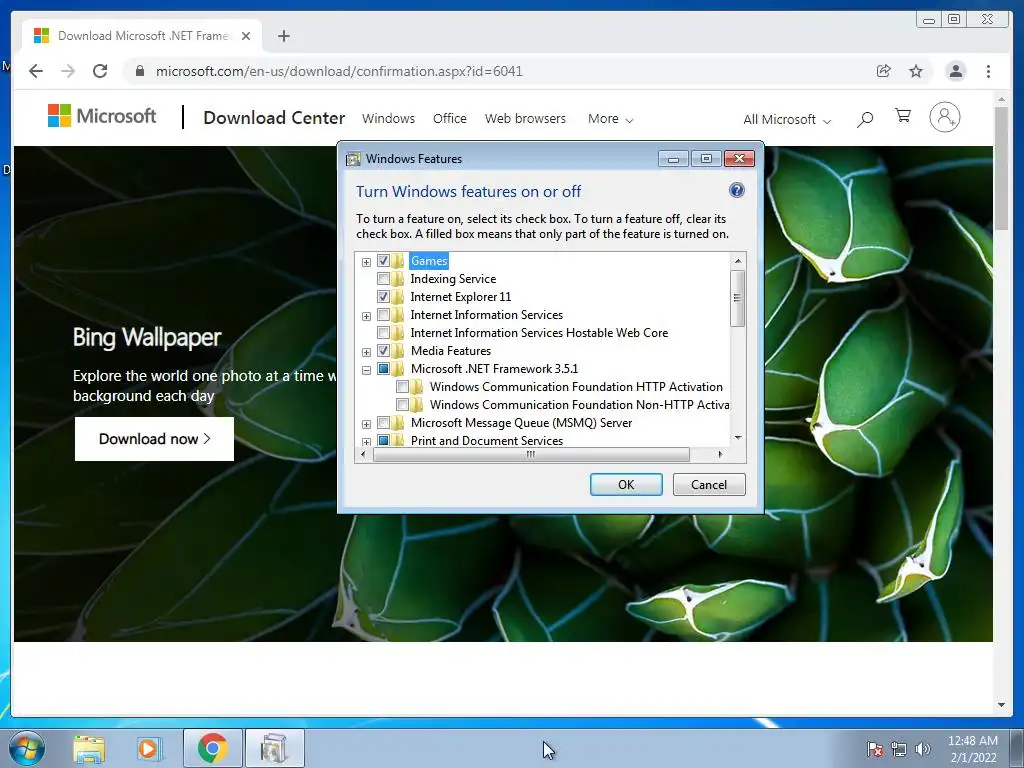Viewport: 1024px width, 768px height.
Task: Uncheck Internet Explorer 11
Action: 383,296
